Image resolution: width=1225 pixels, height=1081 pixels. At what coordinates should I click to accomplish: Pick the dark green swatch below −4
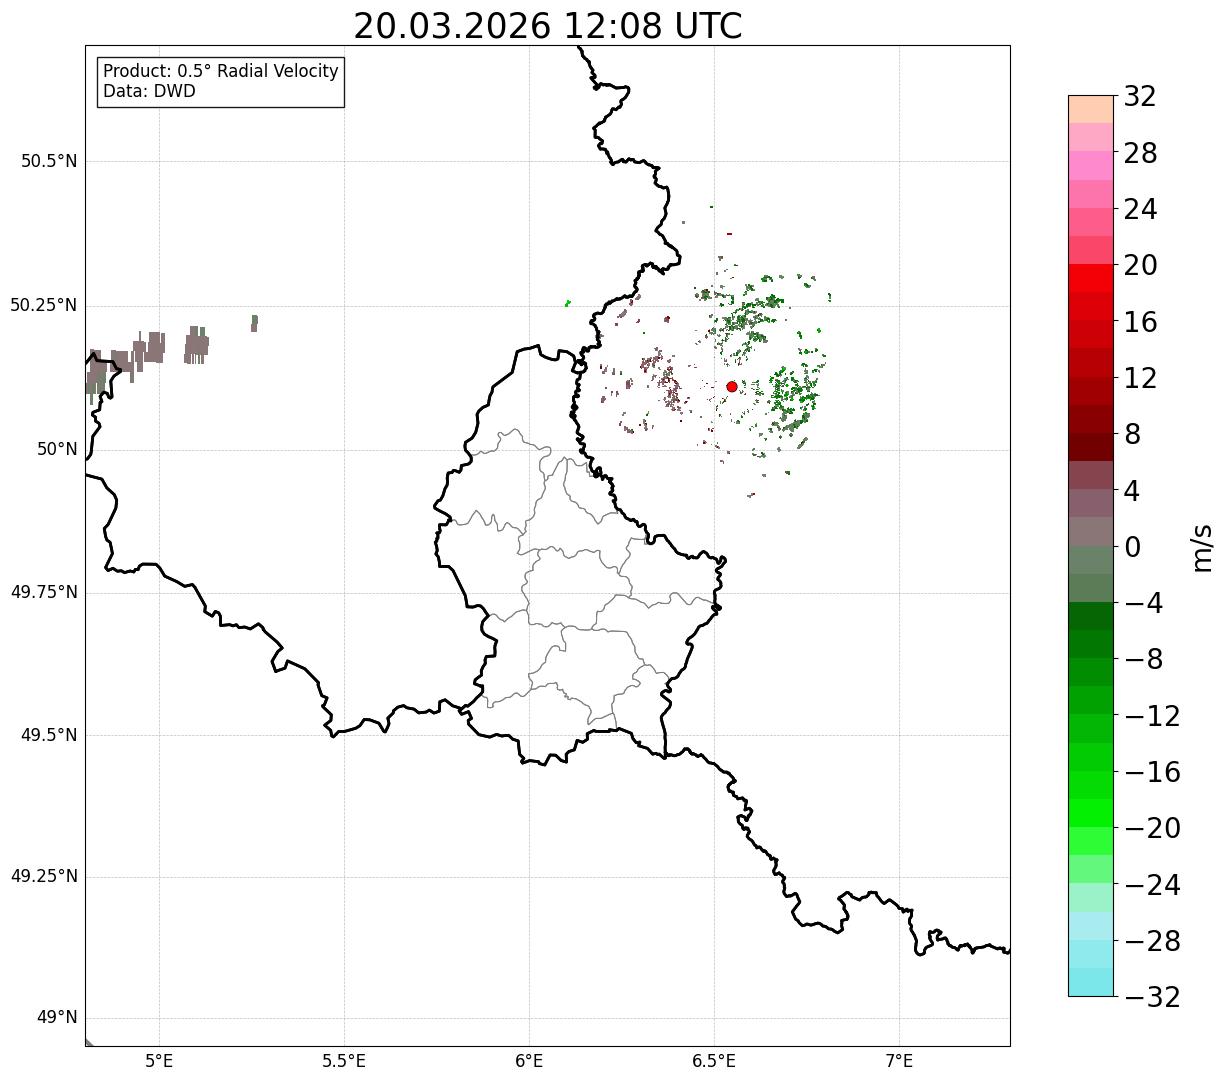pos(1091,616)
